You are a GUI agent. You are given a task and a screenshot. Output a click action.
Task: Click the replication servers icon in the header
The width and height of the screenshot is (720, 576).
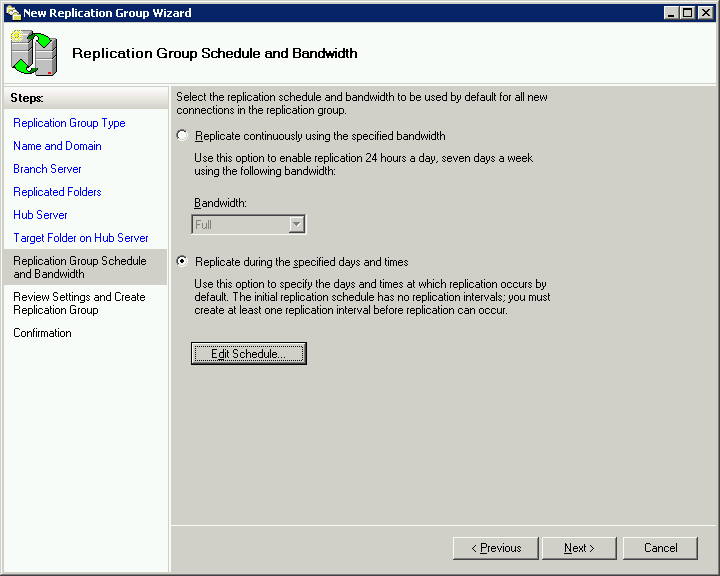pyautogui.click(x=34, y=54)
